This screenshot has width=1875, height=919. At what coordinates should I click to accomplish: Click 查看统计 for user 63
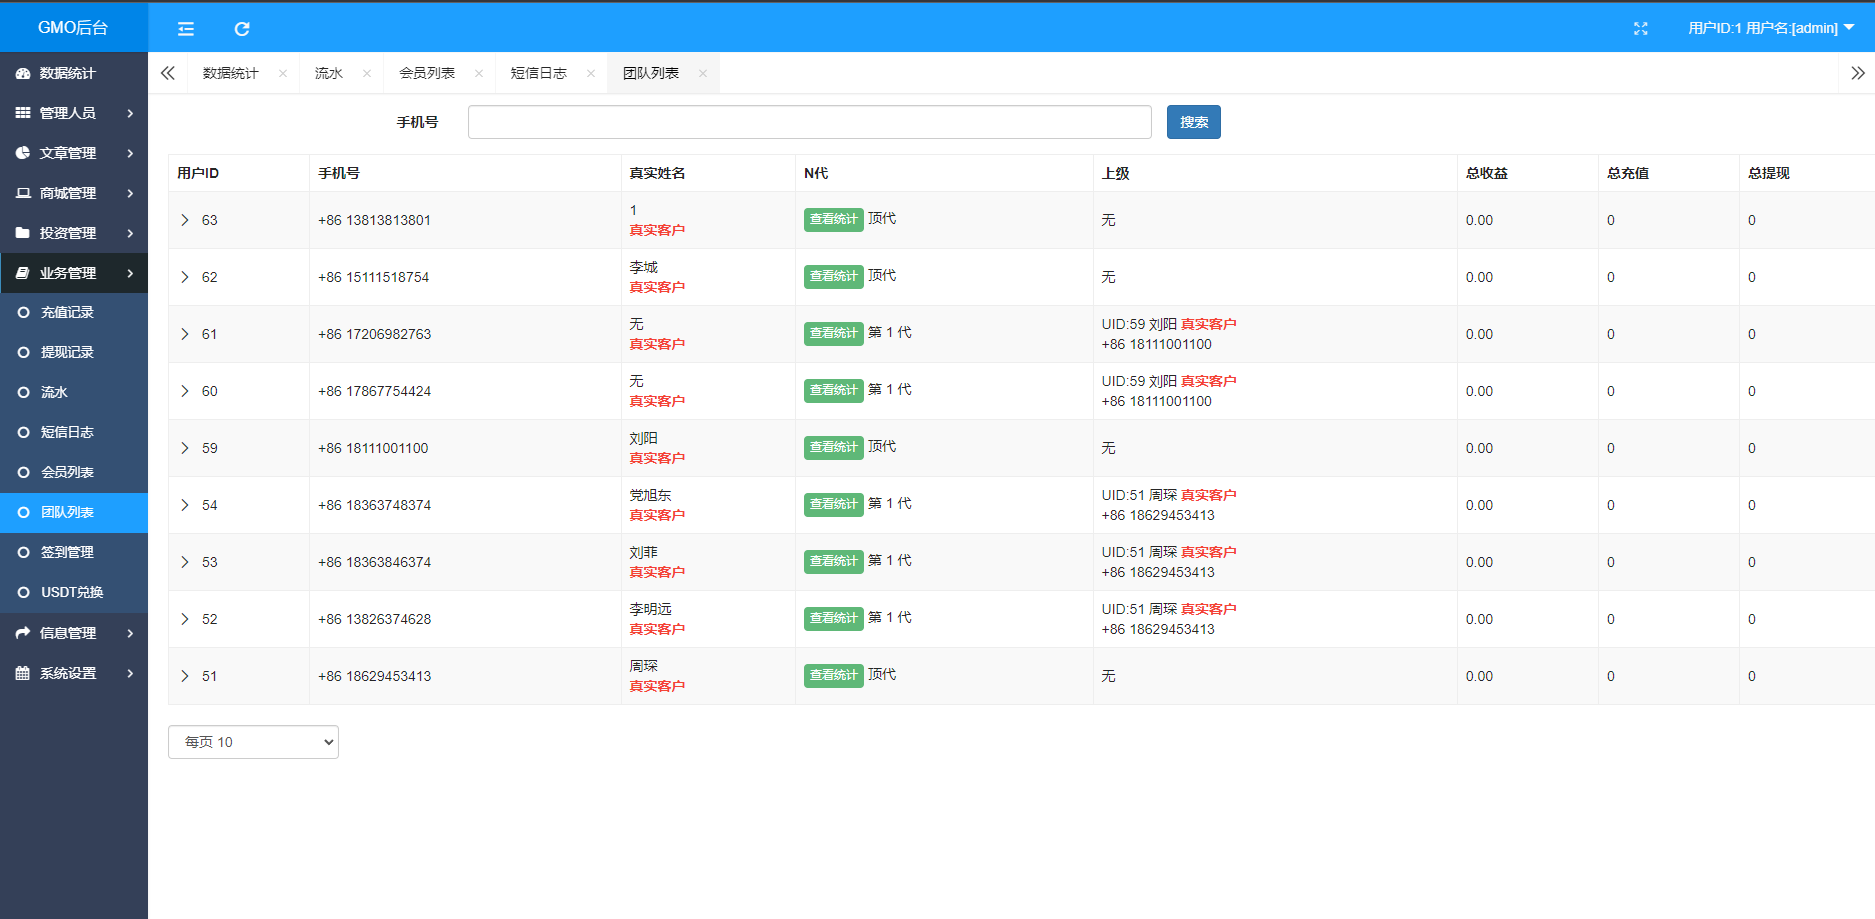834,219
